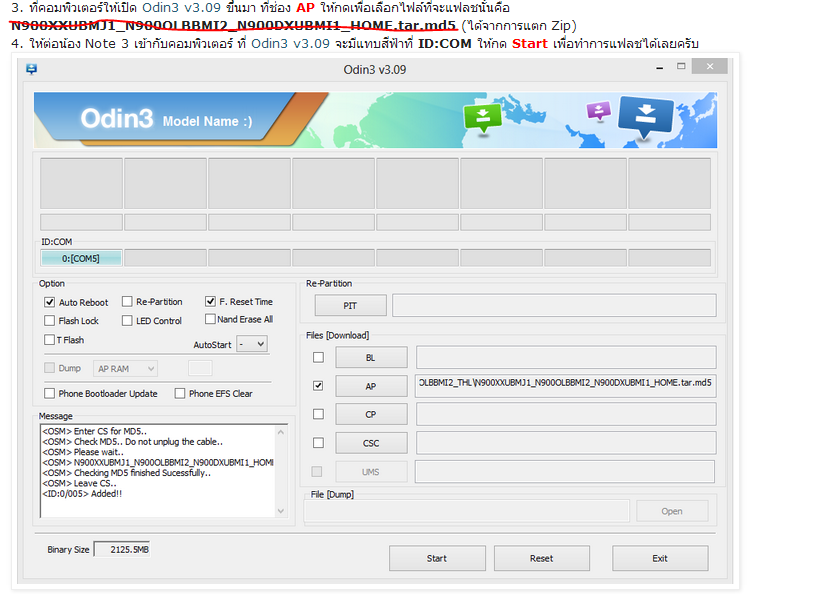The image size is (813, 594).
Task: Check the Phone EFS Clear option
Action: click(180, 393)
